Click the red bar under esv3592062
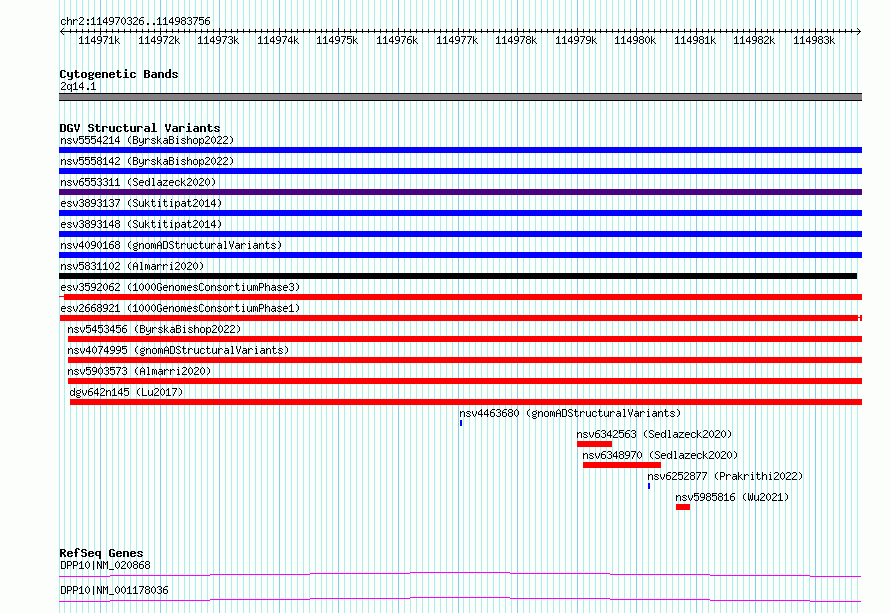 click(460, 297)
